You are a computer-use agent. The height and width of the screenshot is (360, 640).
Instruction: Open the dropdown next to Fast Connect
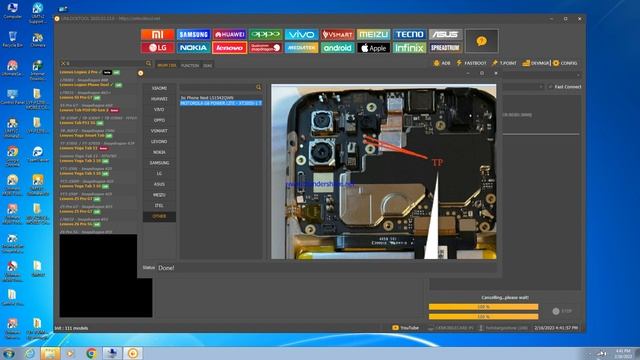click(x=541, y=87)
